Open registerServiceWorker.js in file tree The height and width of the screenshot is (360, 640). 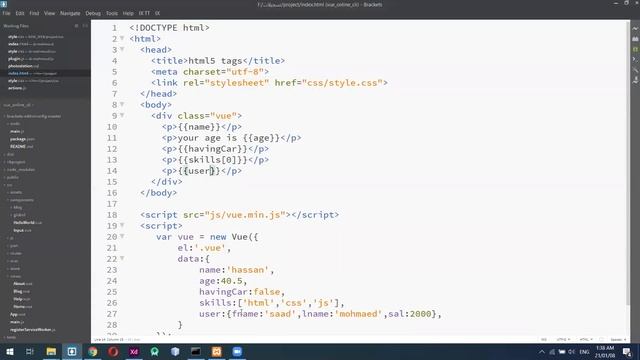(33, 330)
